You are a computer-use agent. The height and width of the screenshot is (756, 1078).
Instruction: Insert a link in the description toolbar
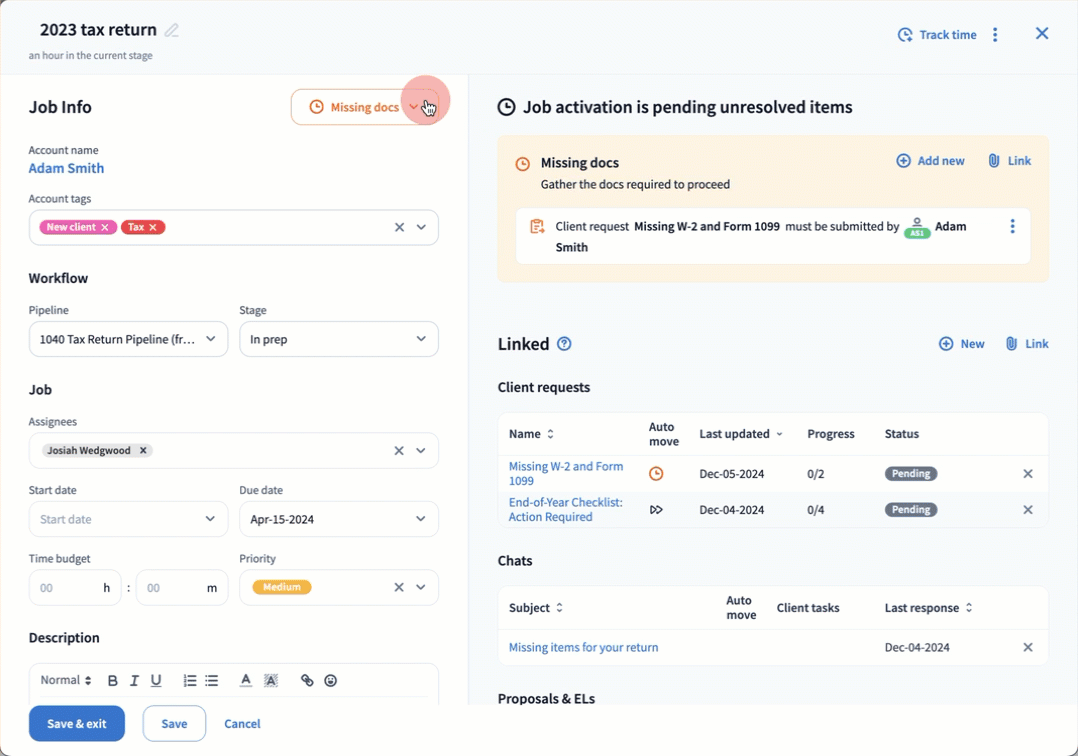coord(307,681)
